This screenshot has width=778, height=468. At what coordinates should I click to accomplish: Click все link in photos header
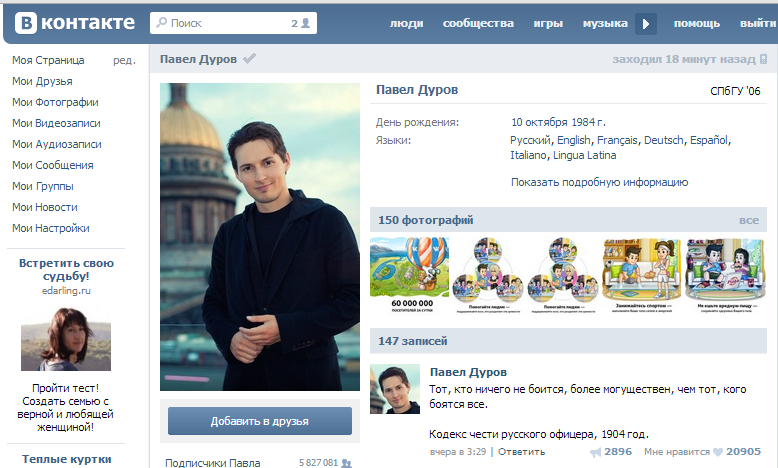pyautogui.click(x=749, y=220)
